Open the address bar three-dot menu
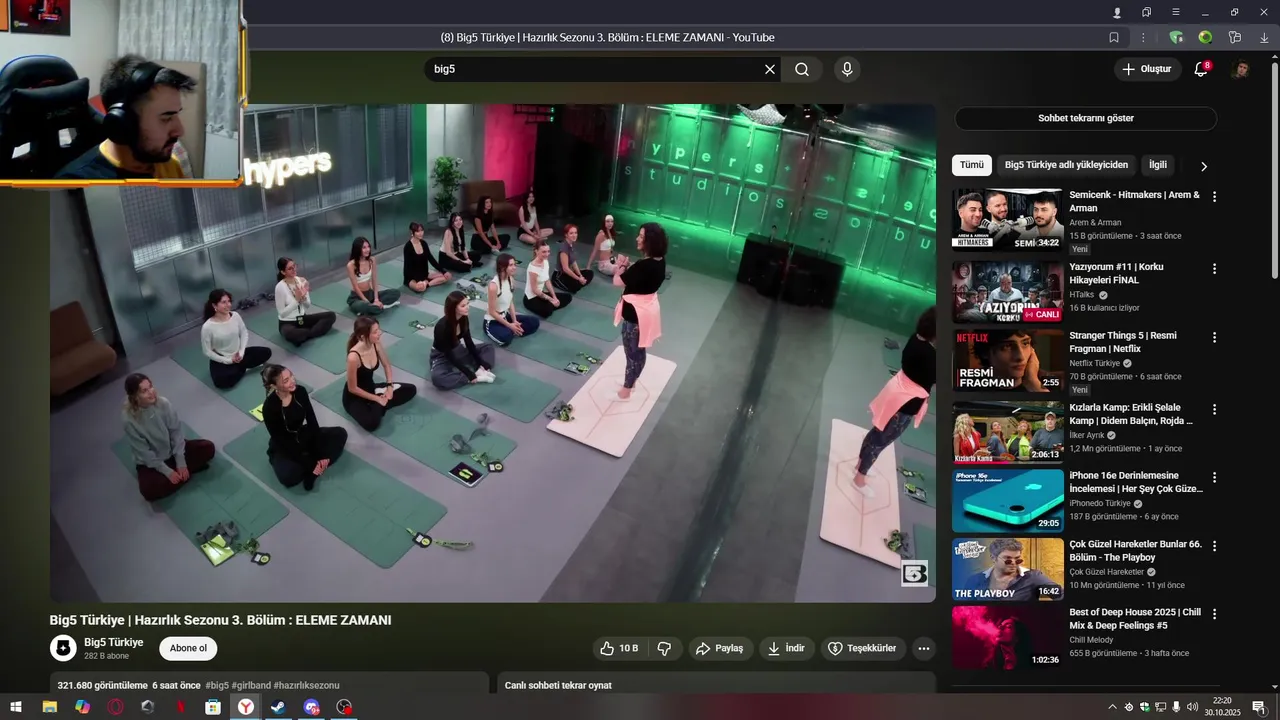The image size is (1280, 720). 1143,37
